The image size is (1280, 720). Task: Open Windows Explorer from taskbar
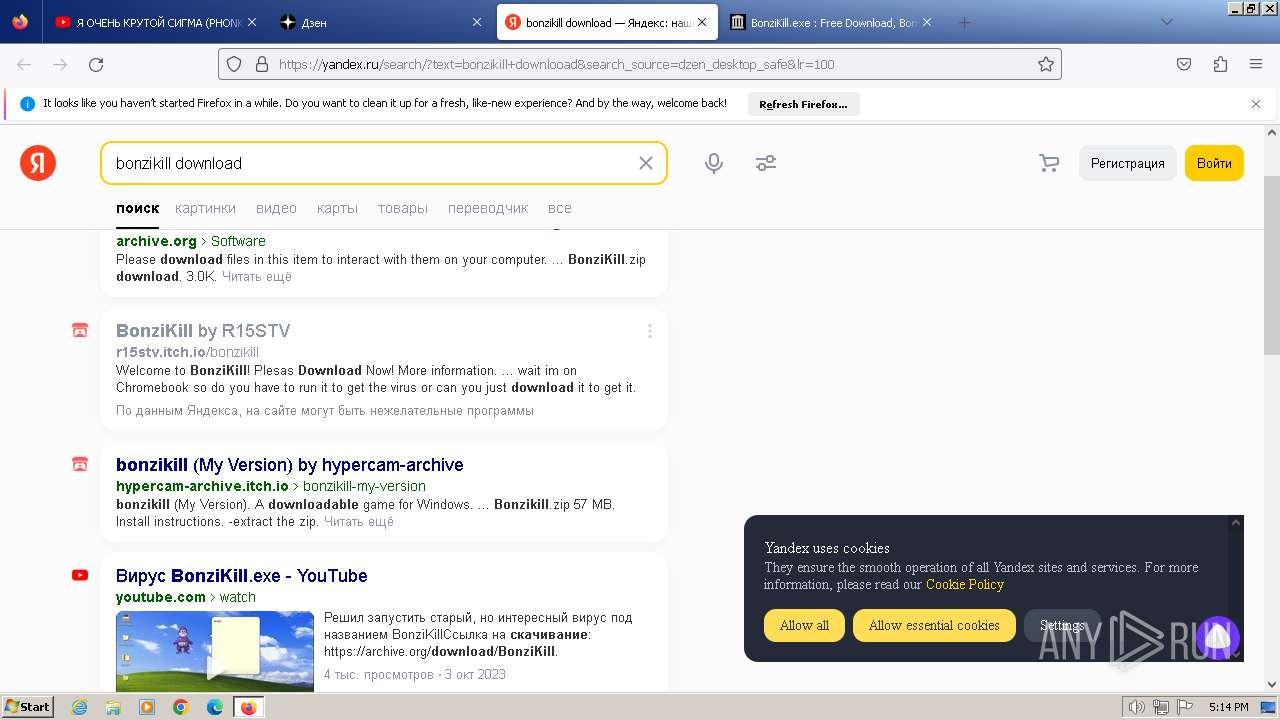[x=113, y=707]
